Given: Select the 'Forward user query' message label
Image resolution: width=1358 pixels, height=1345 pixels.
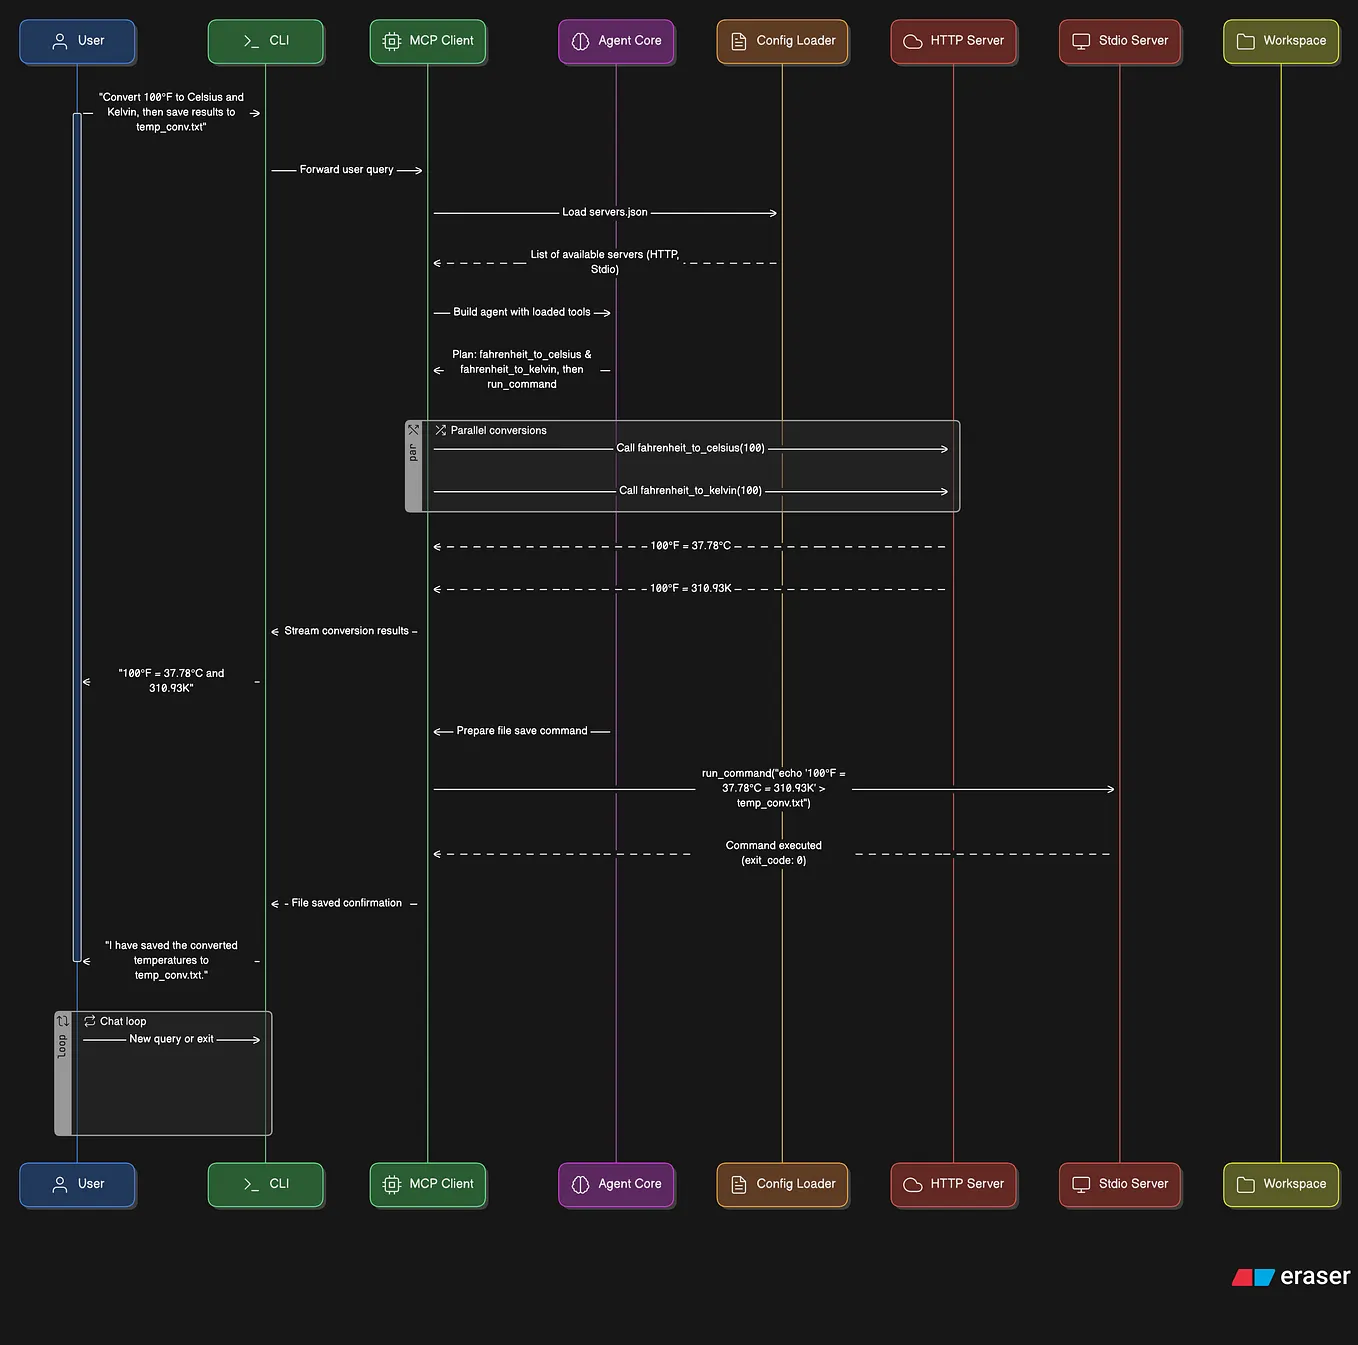Looking at the screenshot, I should 347,169.
